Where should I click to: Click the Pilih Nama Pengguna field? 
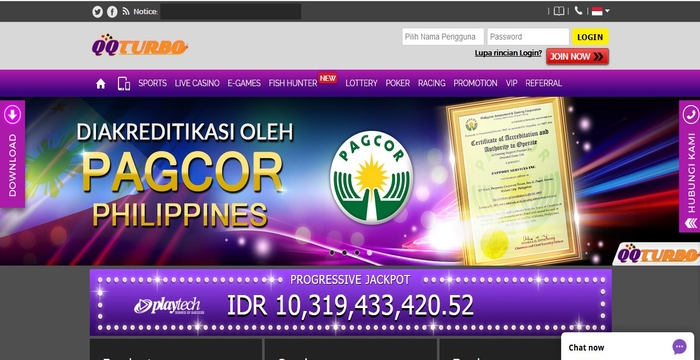pyautogui.click(x=443, y=37)
